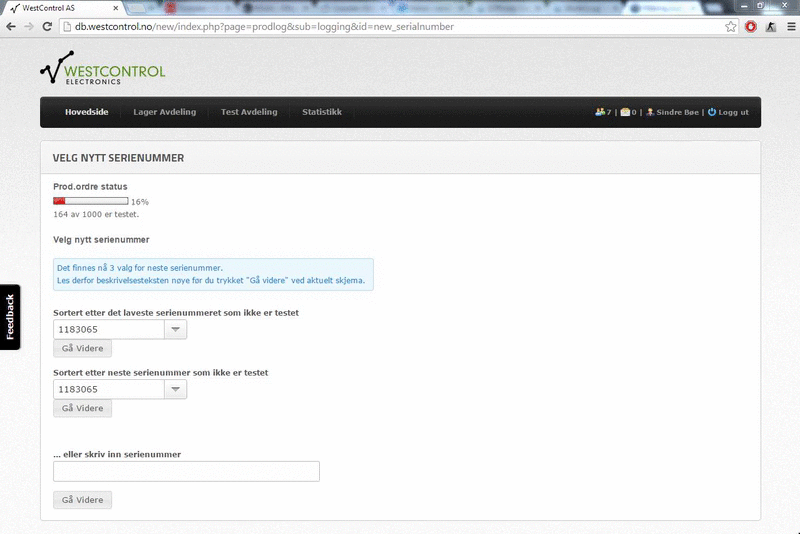Click the WestControl Electronics logo

103,68
